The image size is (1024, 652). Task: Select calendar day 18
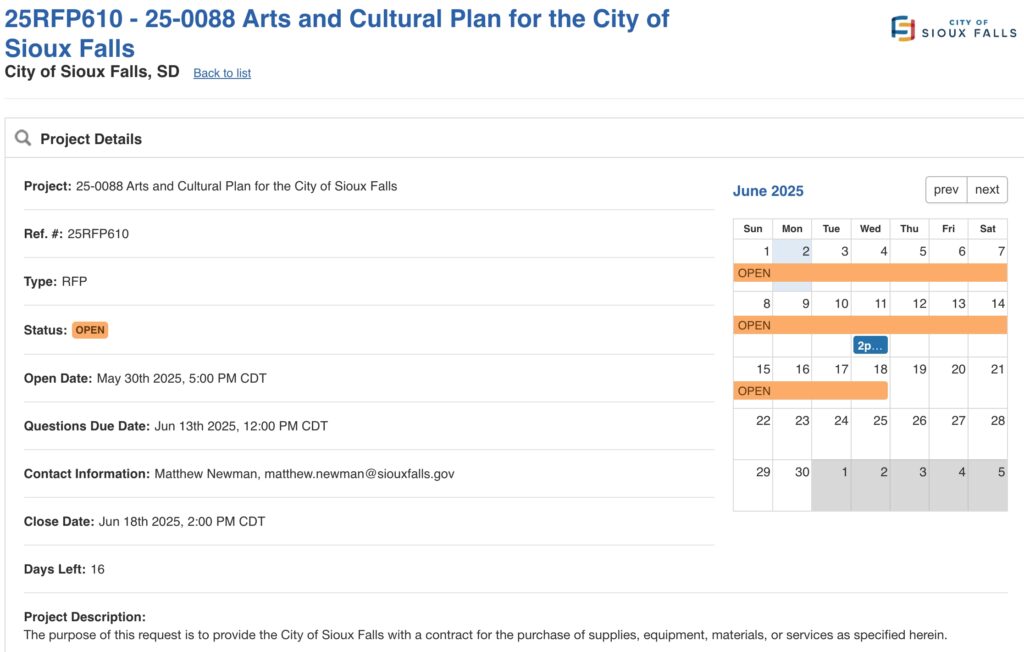(x=880, y=369)
